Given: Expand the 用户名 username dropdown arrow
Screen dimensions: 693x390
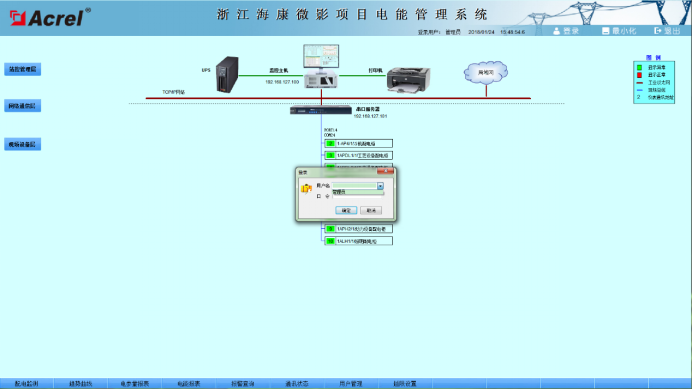Looking at the screenshot, I should pyautogui.click(x=380, y=186).
